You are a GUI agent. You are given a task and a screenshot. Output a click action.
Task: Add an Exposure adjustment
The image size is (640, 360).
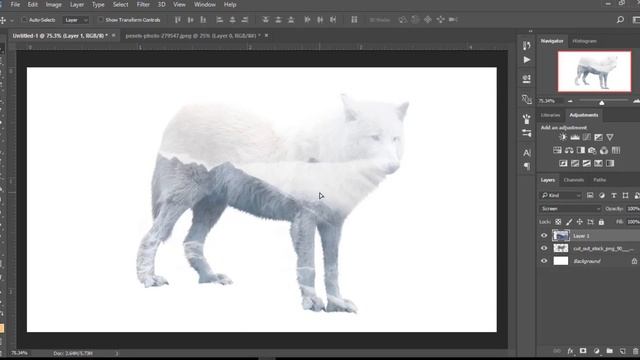click(x=598, y=137)
